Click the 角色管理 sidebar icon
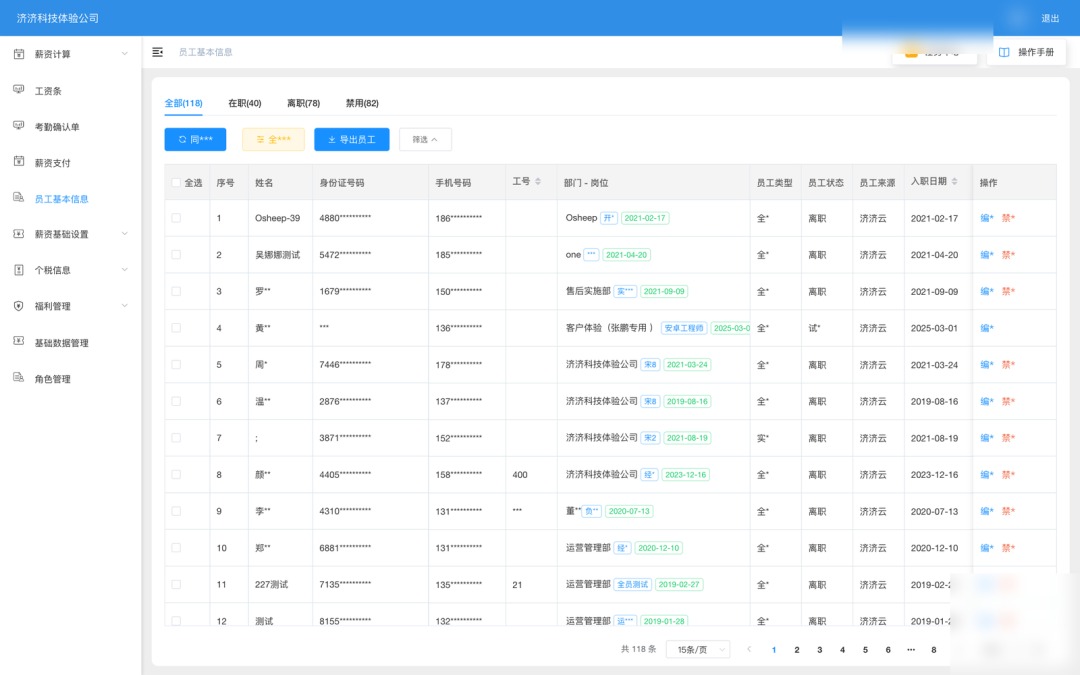 [x=19, y=377]
